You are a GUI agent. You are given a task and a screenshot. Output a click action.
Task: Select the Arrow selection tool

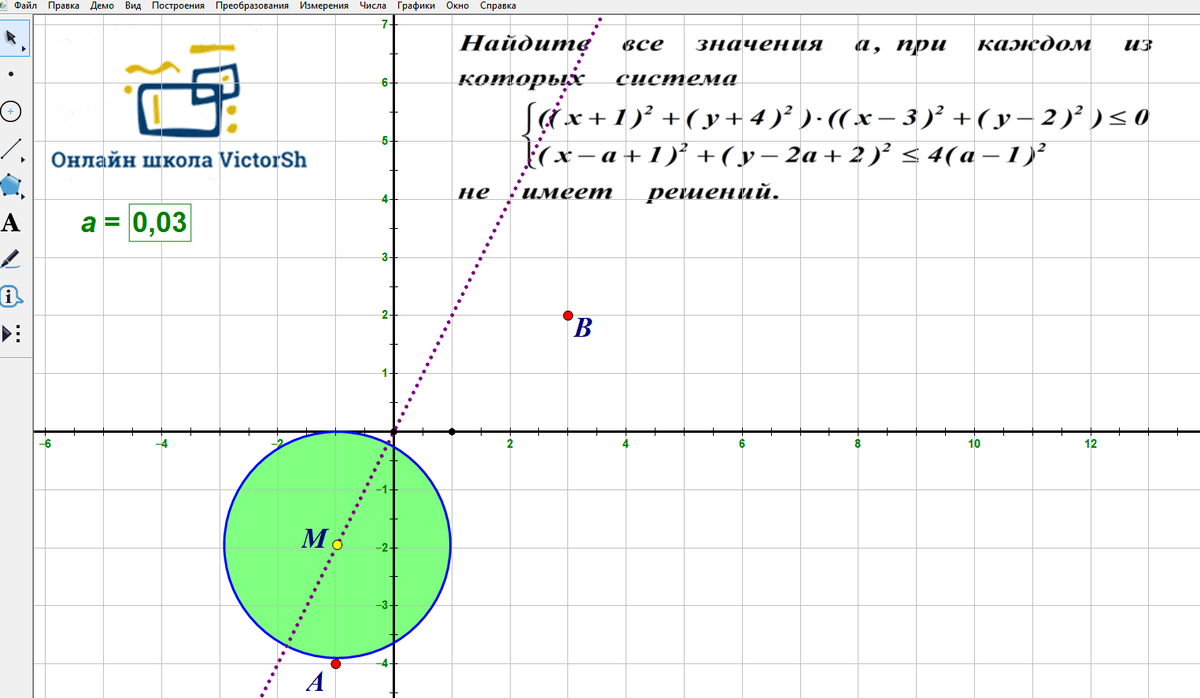(x=12, y=38)
